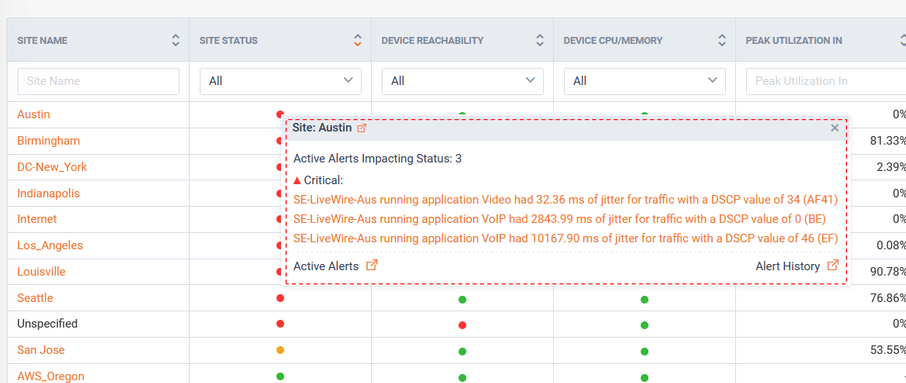
Task: Open the Video jitter AF41 alert link
Action: 566,200
